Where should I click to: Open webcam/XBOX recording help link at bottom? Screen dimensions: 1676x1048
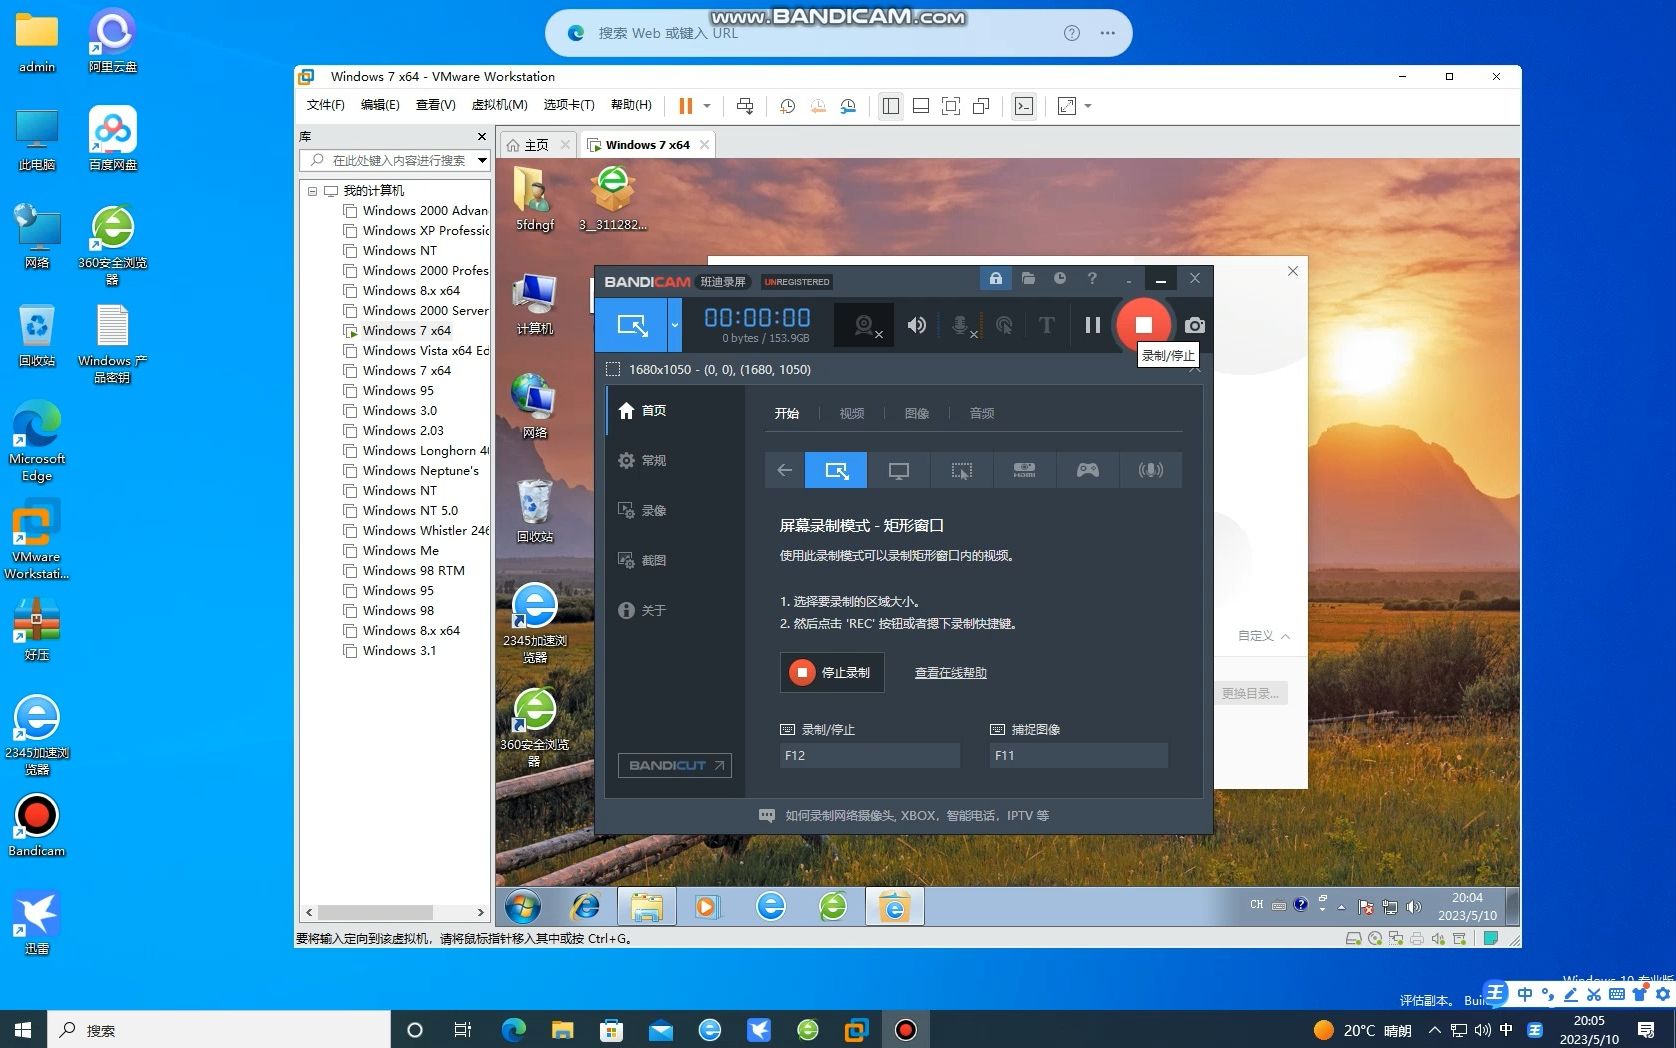click(904, 815)
